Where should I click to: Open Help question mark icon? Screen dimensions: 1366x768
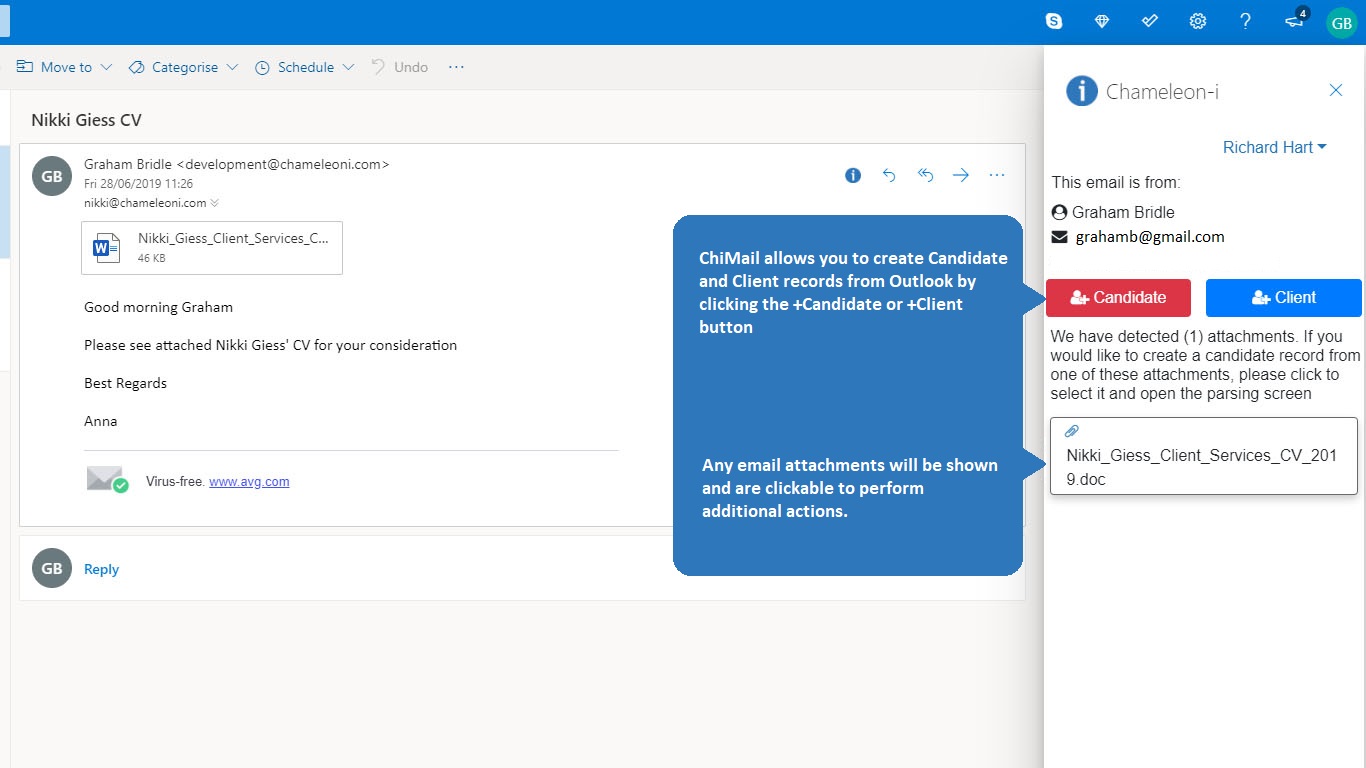1245,21
